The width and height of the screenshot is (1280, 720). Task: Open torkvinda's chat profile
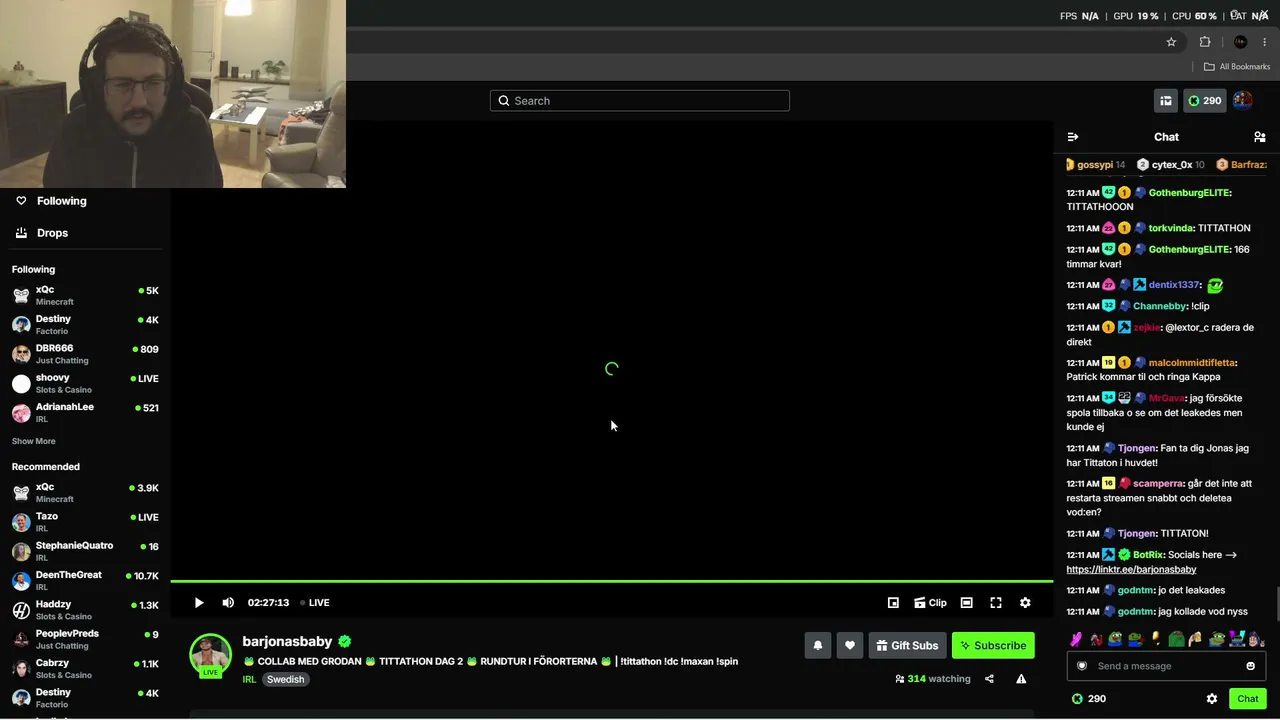pos(1170,228)
